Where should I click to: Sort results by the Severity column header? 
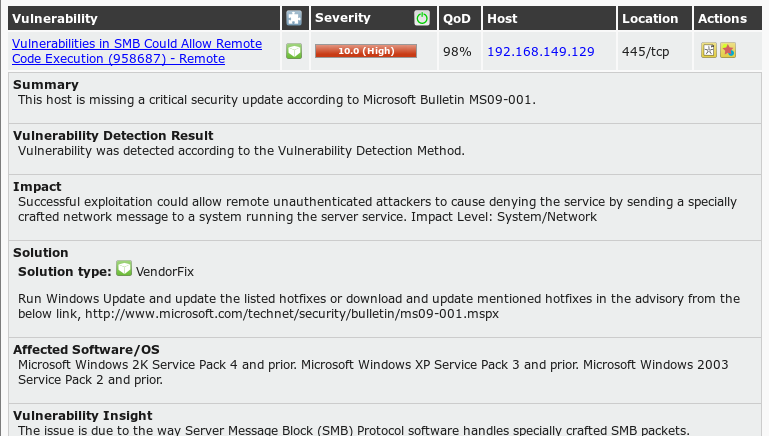[342, 18]
